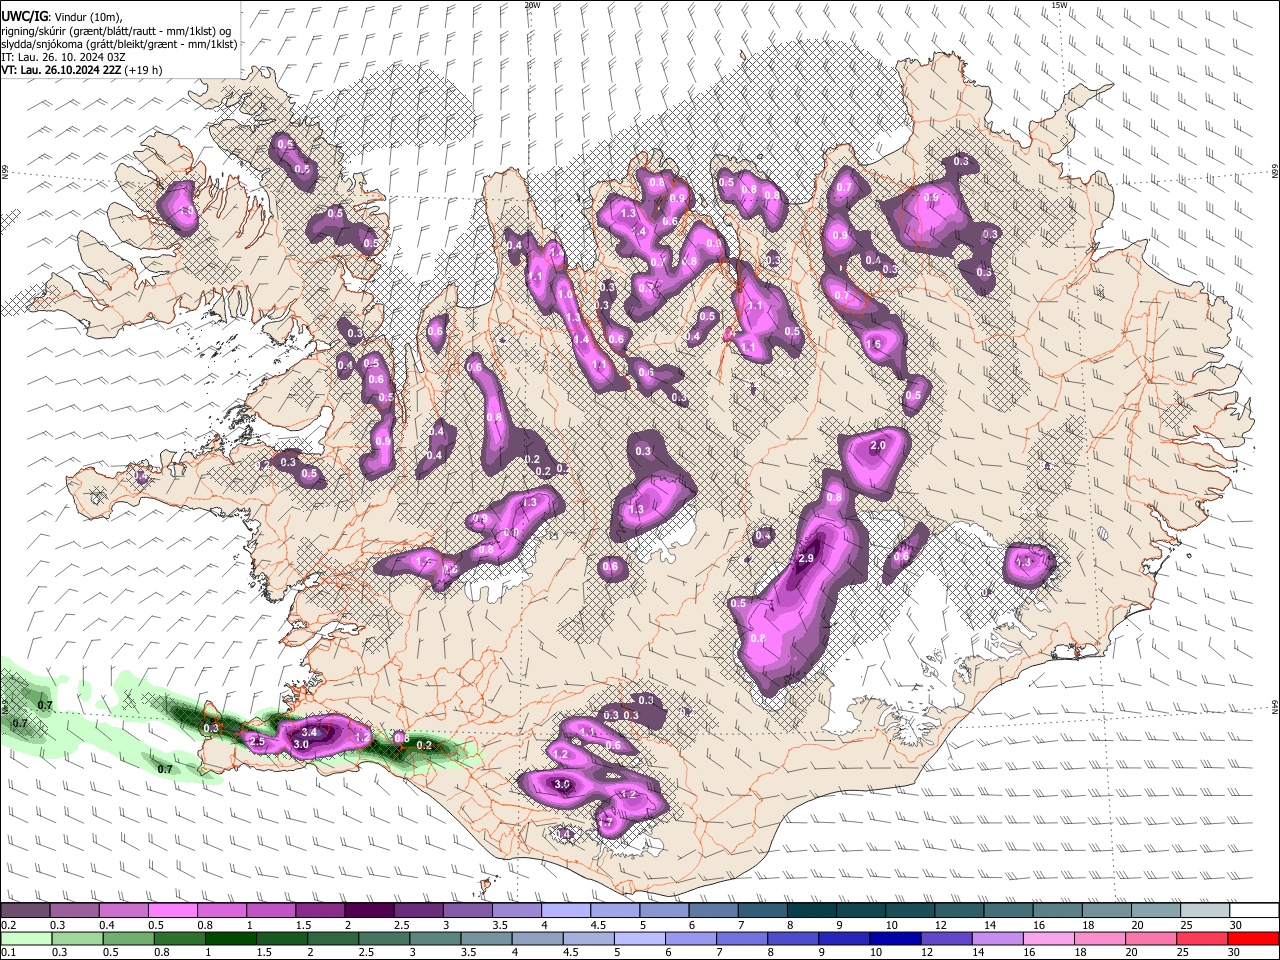Click the '12' label under the snow scale
The height and width of the screenshot is (960, 1280).
click(x=941, y=925)
